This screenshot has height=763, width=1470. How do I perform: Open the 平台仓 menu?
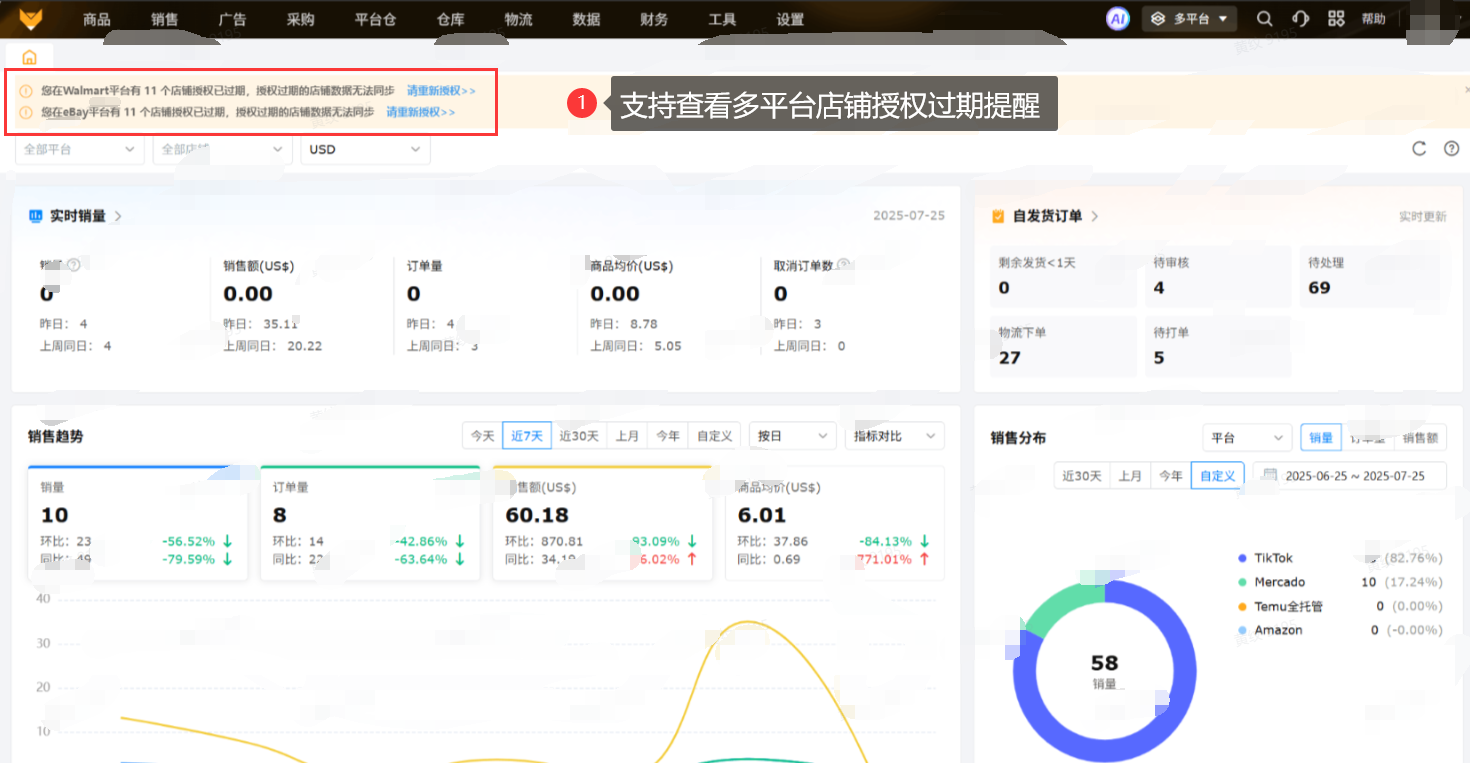(375, 19)
